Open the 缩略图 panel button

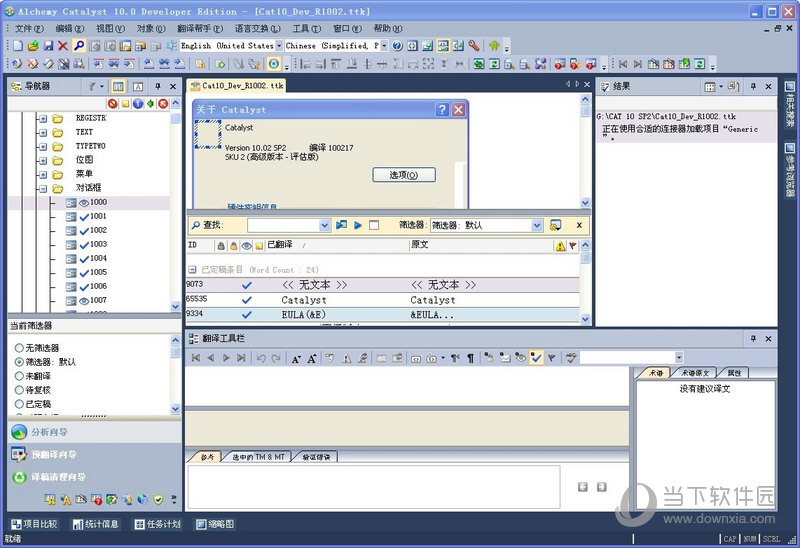pyautogui.click(x=216, y=524)
